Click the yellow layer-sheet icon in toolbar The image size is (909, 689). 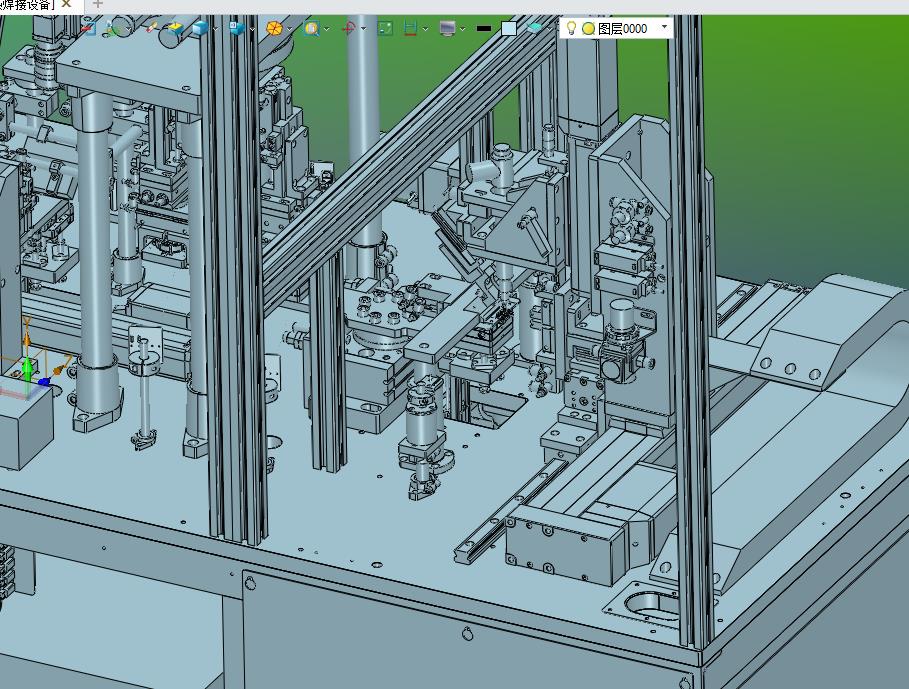tap(174, 28)
